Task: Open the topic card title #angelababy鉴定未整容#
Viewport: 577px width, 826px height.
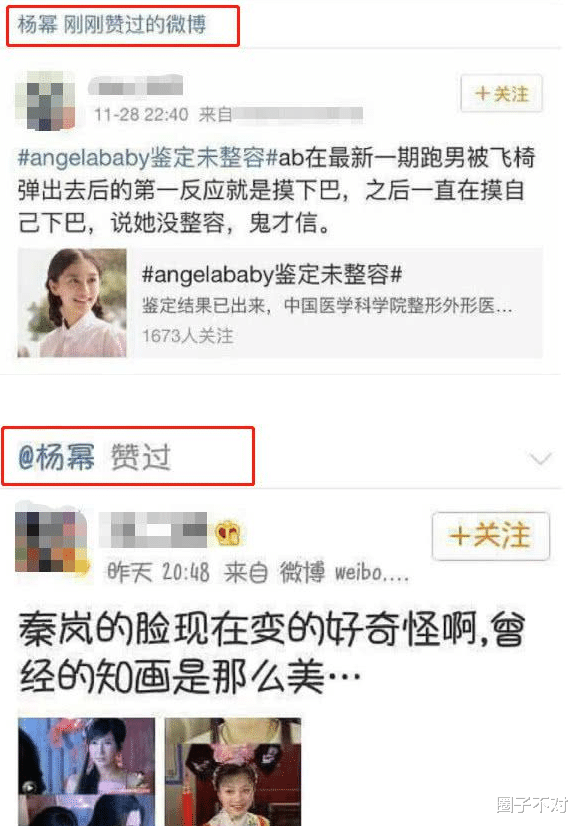Action: coord(272,274)
